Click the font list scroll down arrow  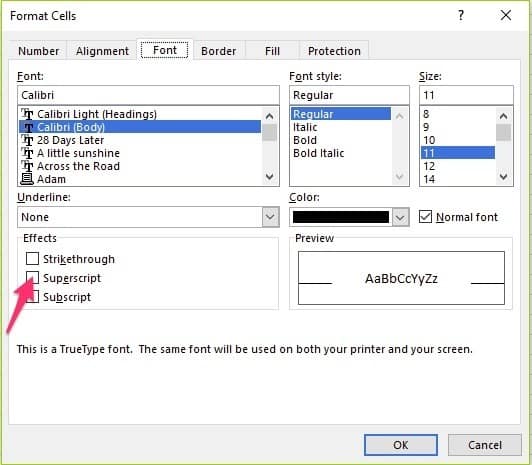[x=270, y=177]
